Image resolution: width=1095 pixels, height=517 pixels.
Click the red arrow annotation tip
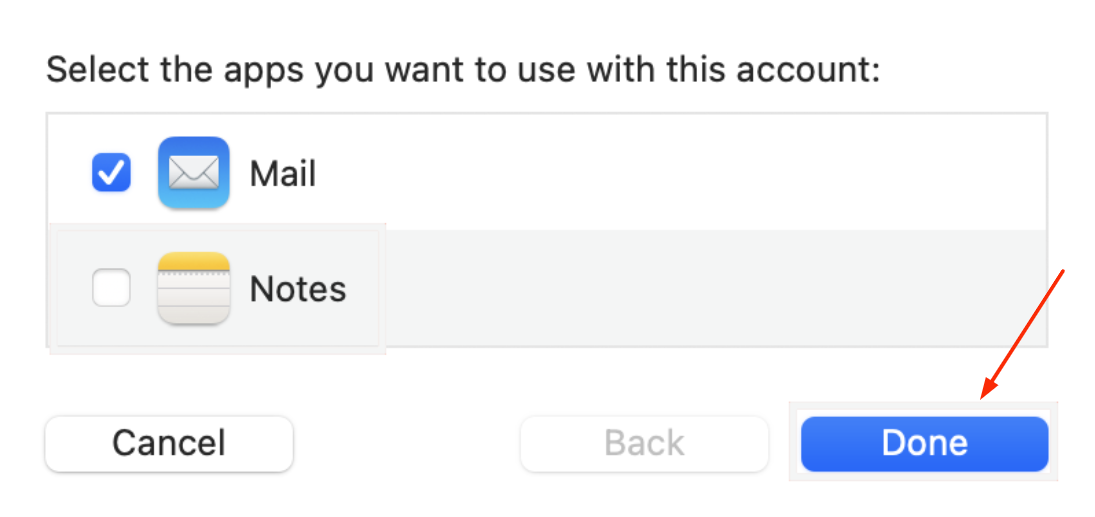(983, 397)
